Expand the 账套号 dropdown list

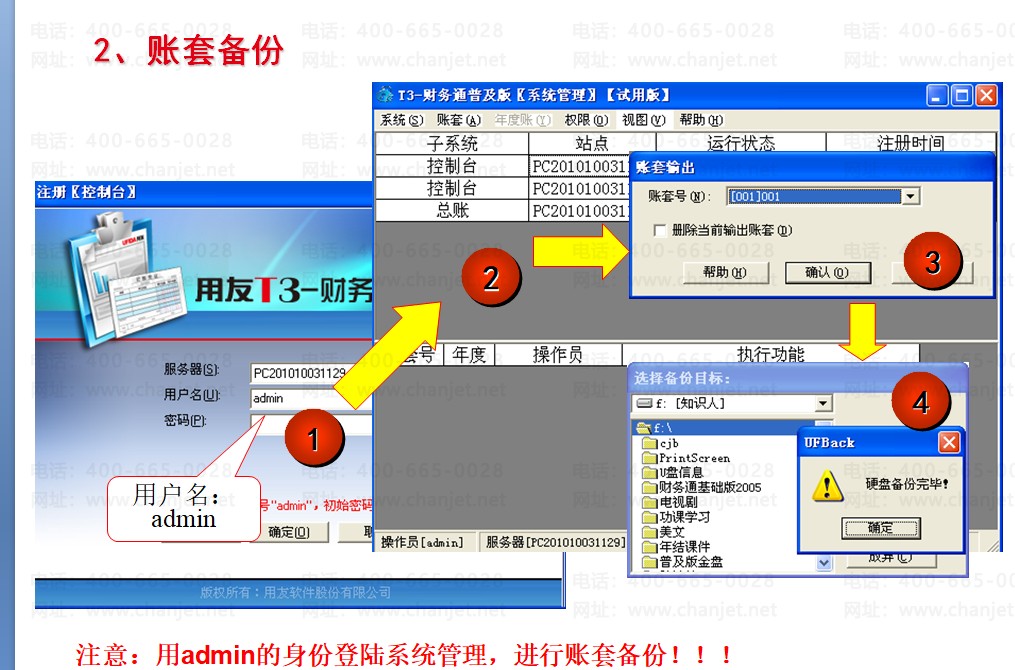tap(911, 196)
